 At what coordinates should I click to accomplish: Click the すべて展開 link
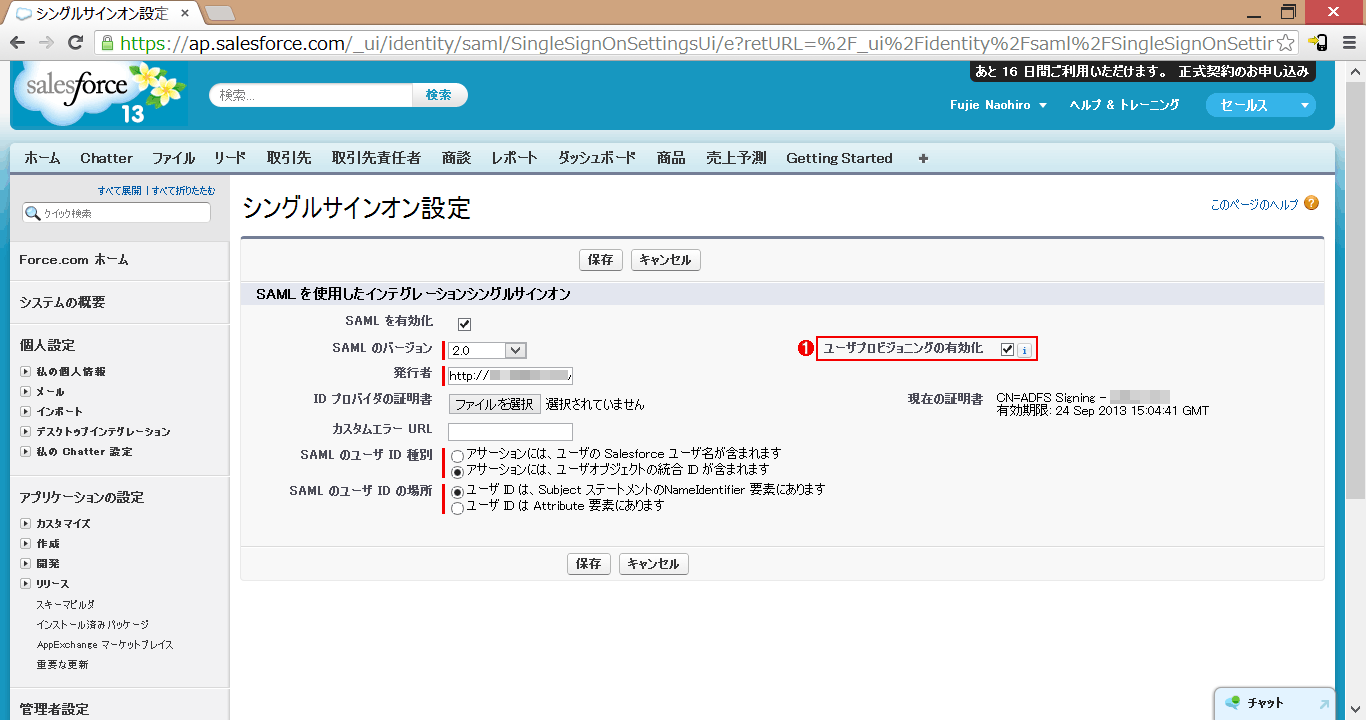[x=120, y=190]
